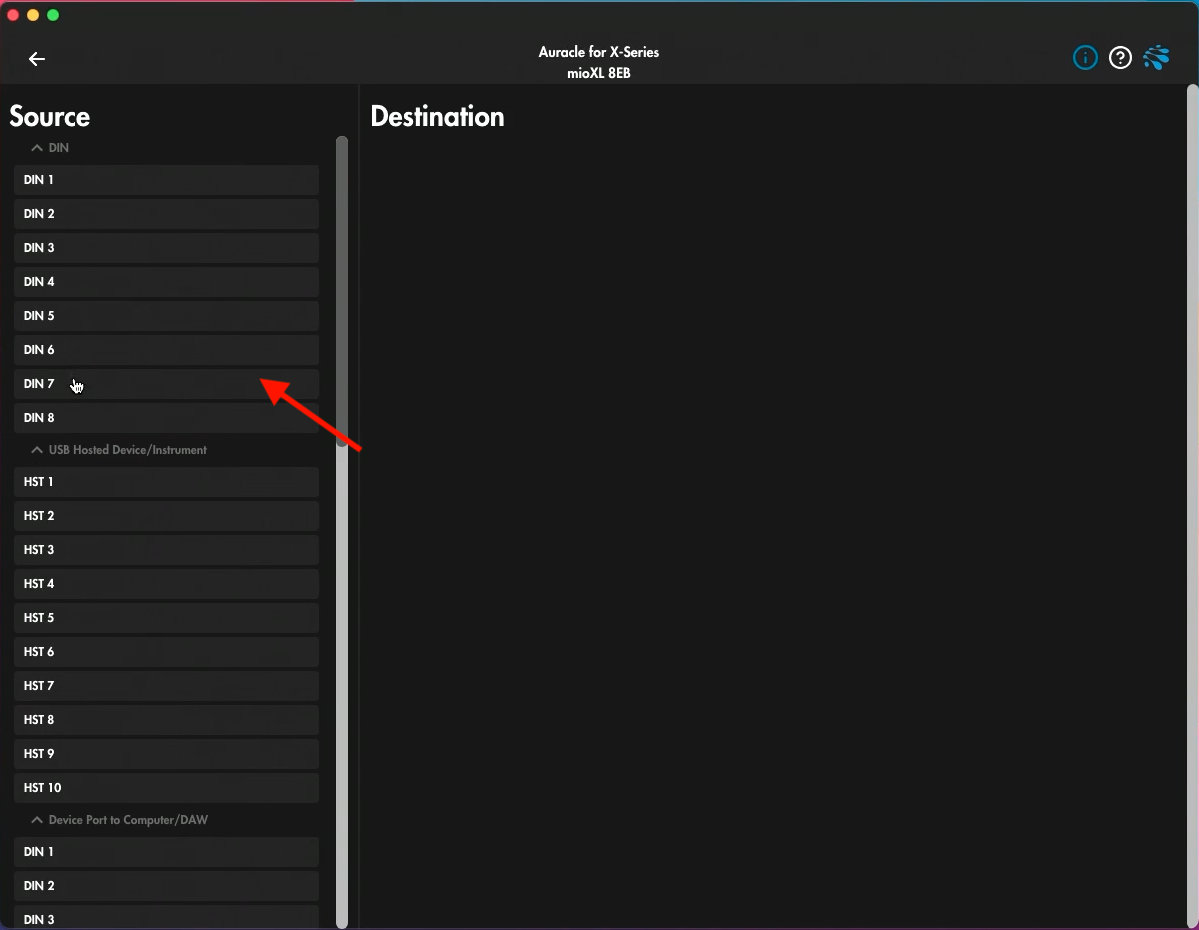Select the DIN 1 source
The image size is (1199, 930).
point(166,180)
